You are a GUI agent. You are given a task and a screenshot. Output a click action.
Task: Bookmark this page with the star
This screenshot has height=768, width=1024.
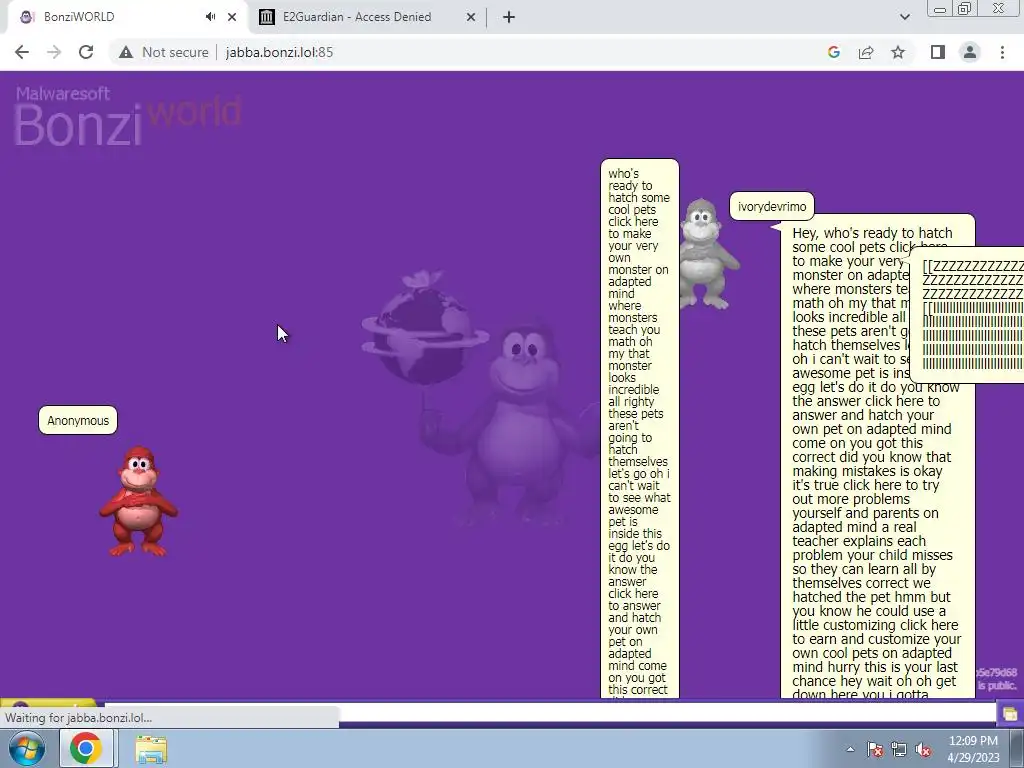(898, 52)
